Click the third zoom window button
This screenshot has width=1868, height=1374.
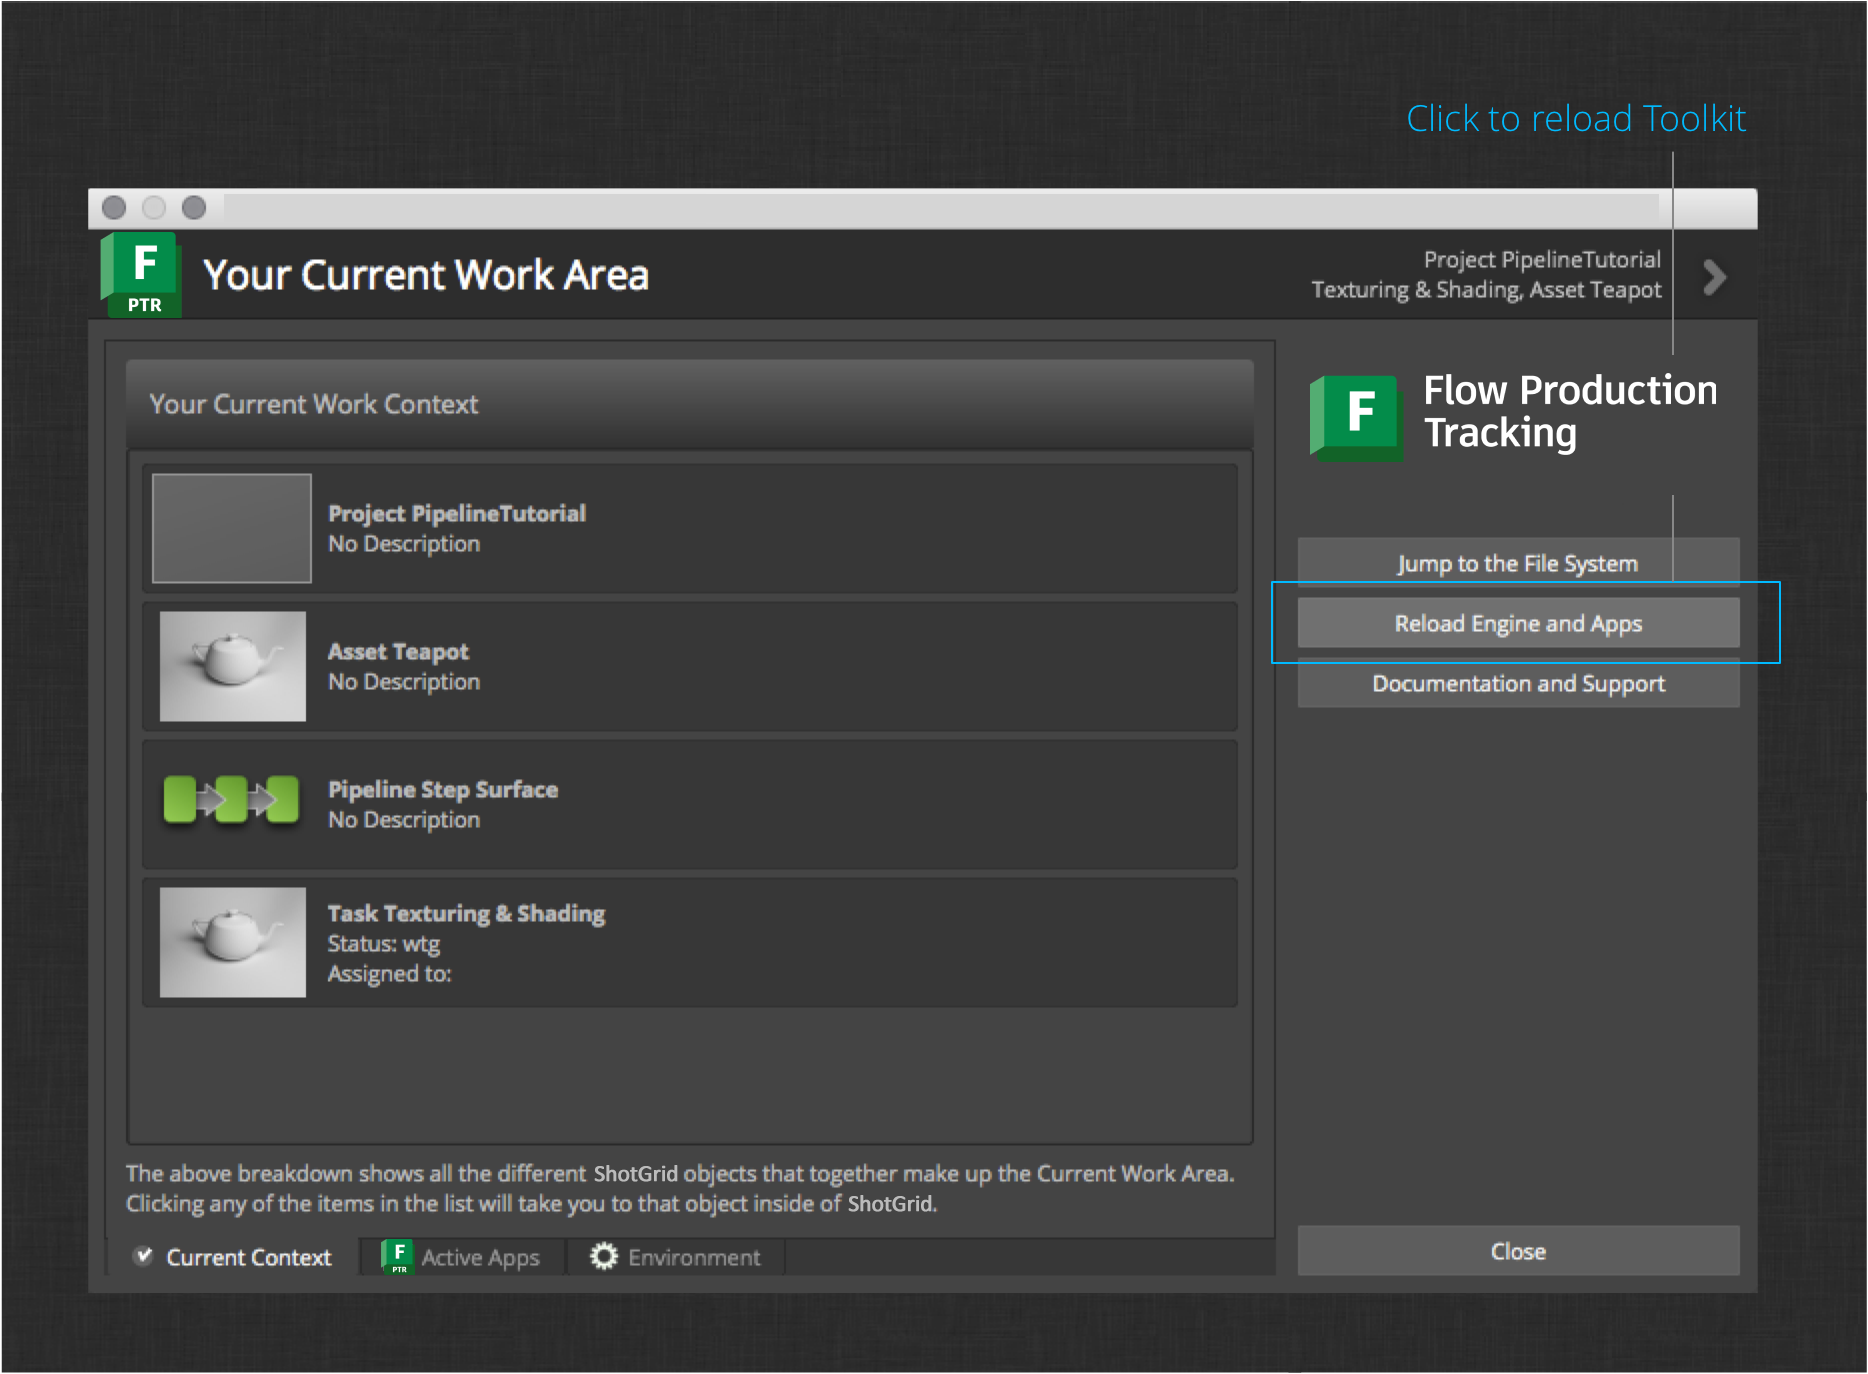[194, 207]
